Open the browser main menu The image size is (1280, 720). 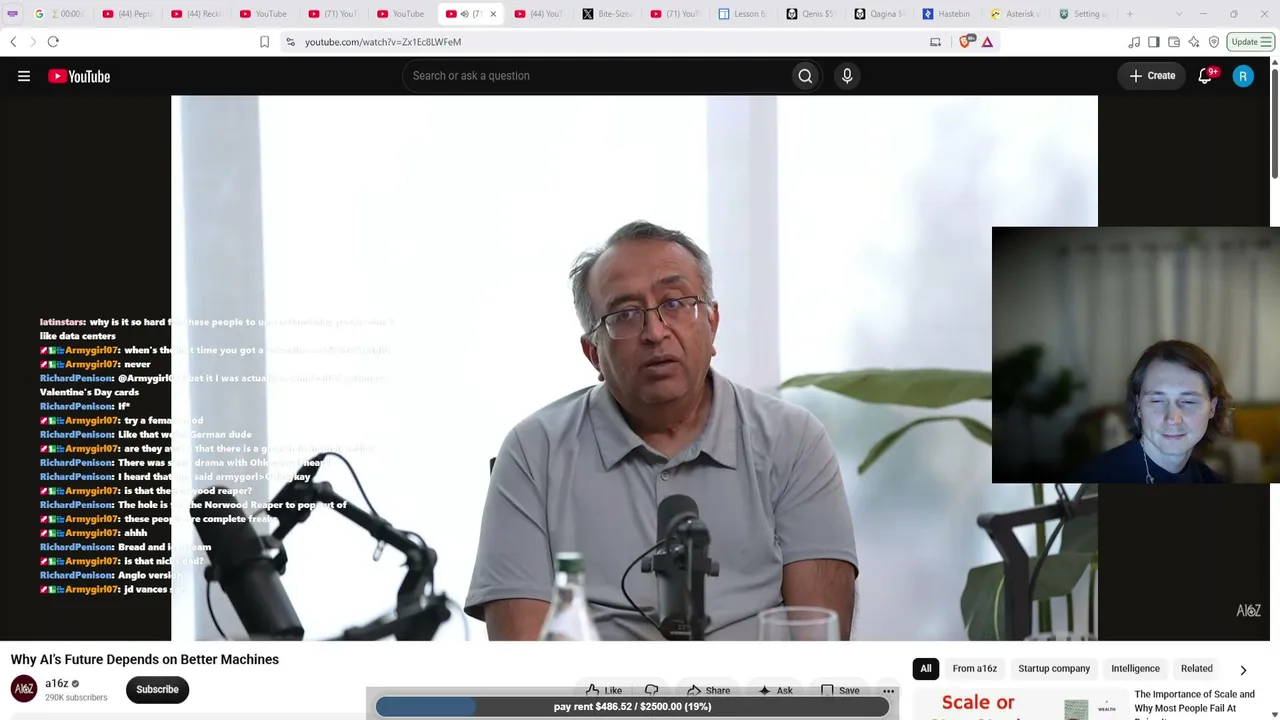tap(1266, 42)
